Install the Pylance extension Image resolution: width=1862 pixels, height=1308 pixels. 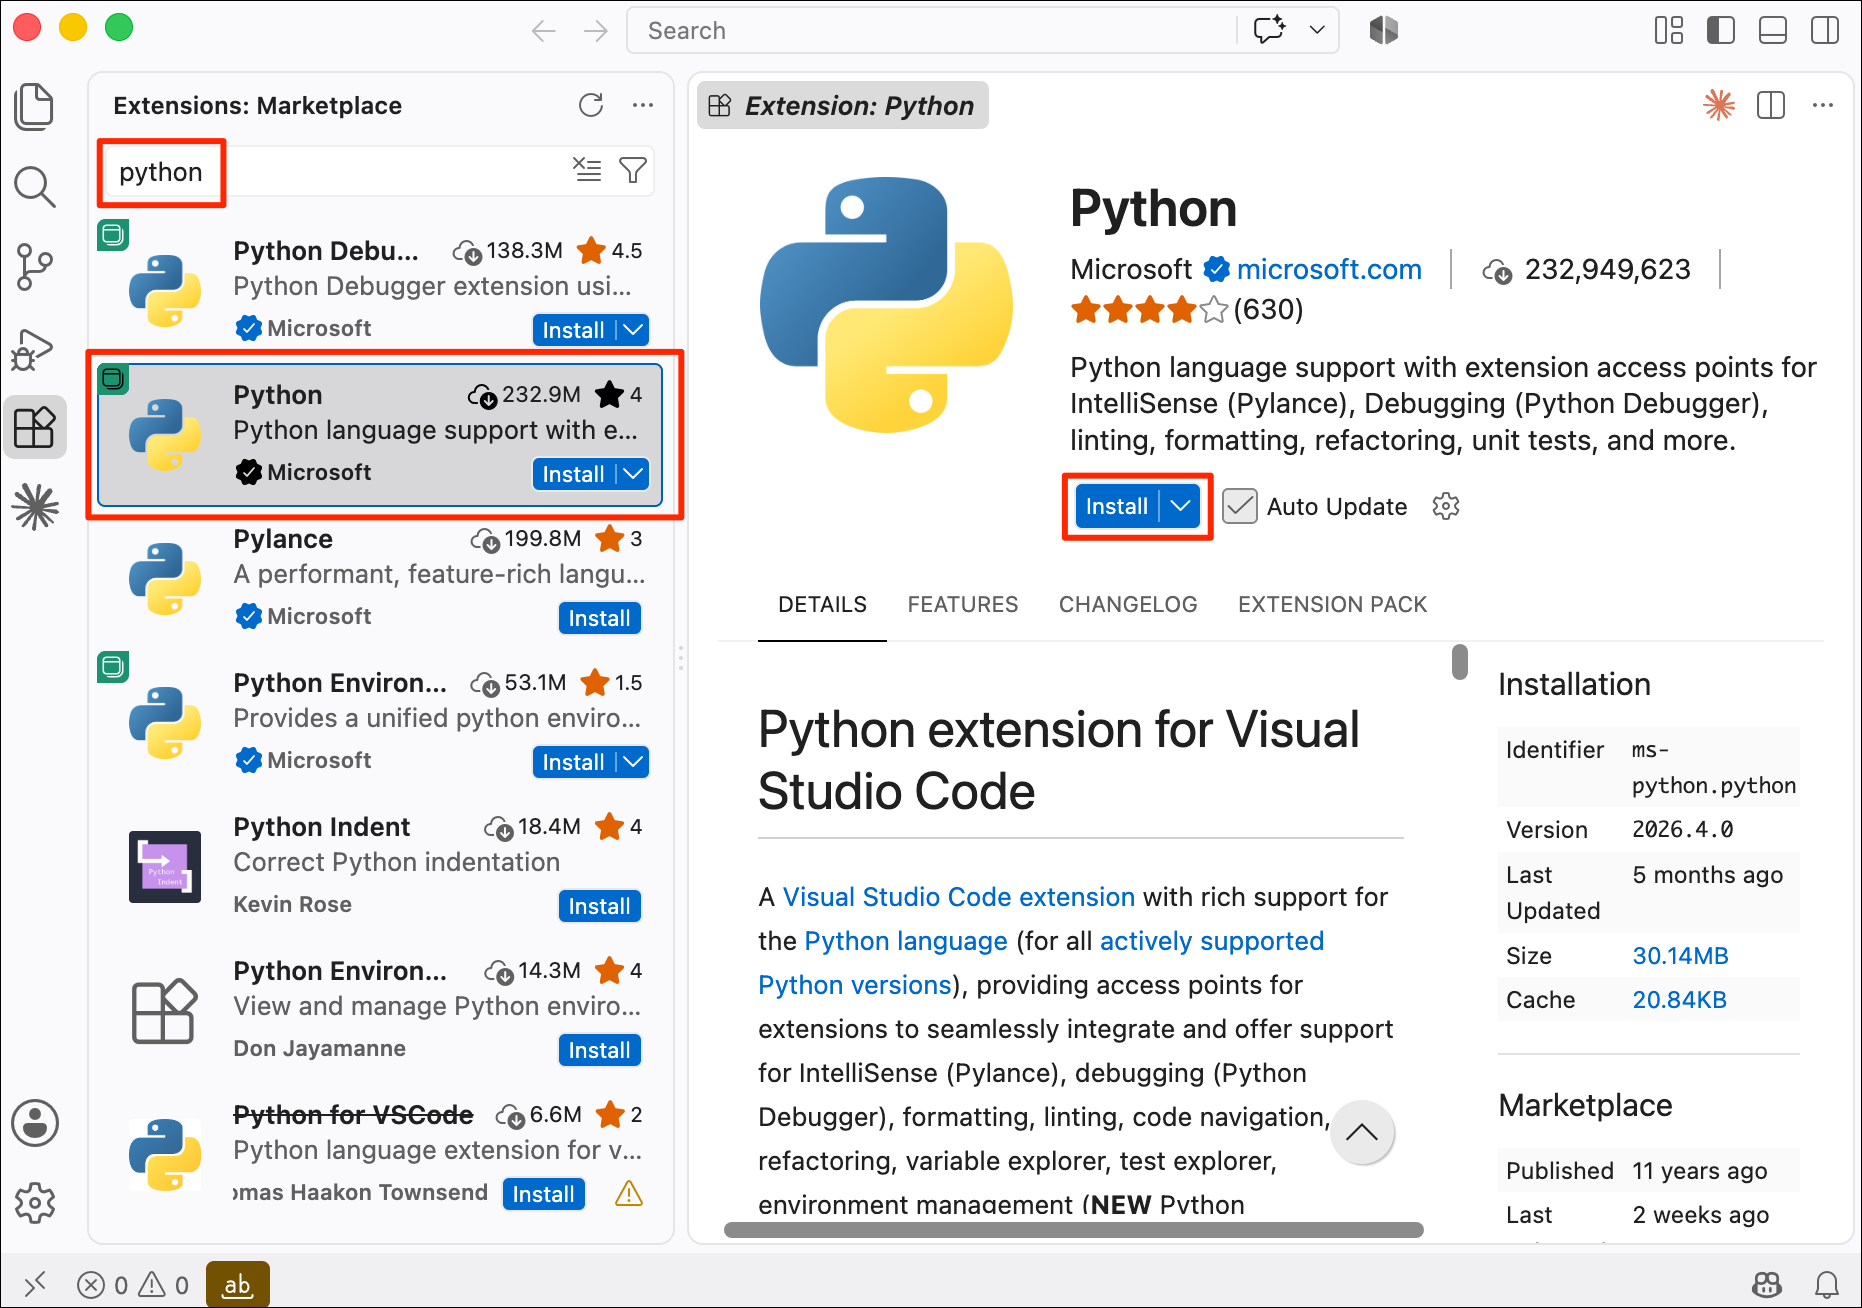600,618
